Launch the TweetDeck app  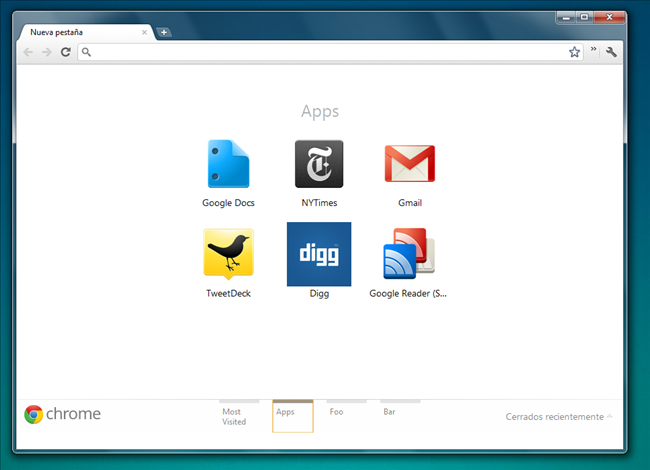tap(228, 253)
